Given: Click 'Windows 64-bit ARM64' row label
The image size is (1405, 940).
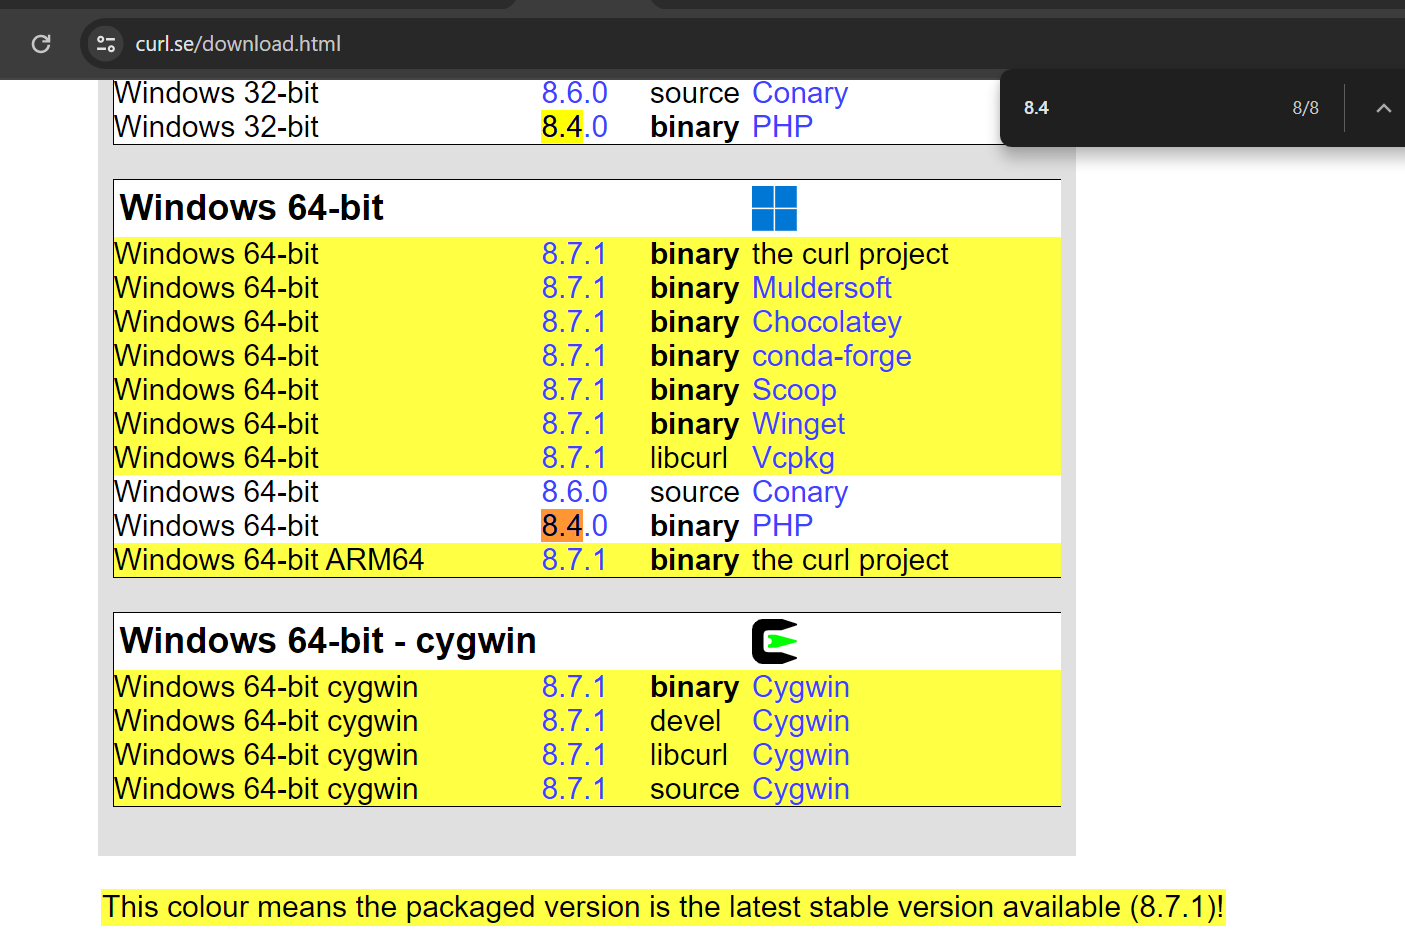Looking at the screenshot, I should (x=269, y=560).
